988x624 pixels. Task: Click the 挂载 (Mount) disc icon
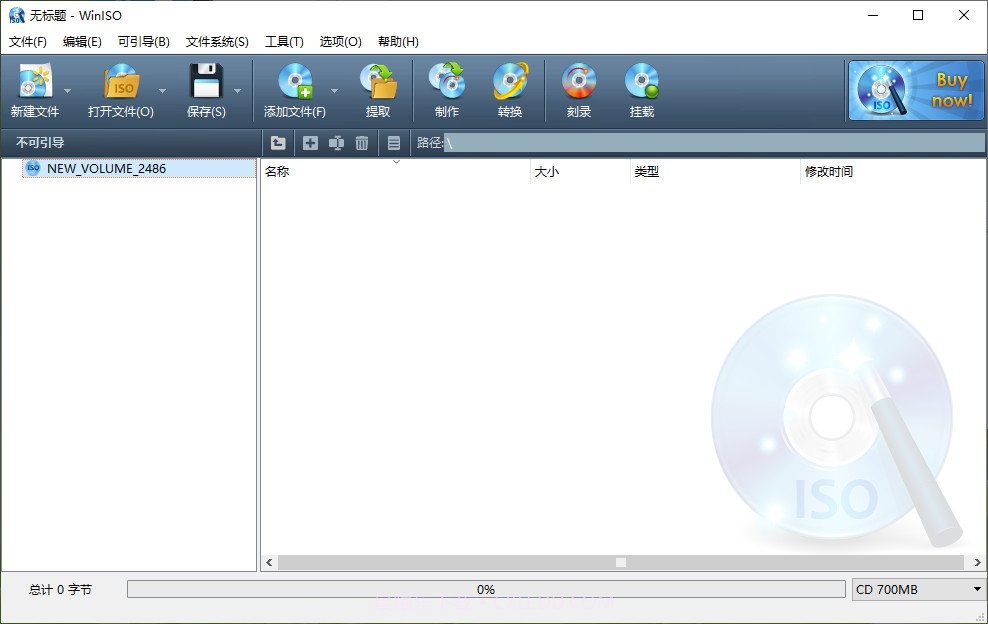click(x=642, y=83)
